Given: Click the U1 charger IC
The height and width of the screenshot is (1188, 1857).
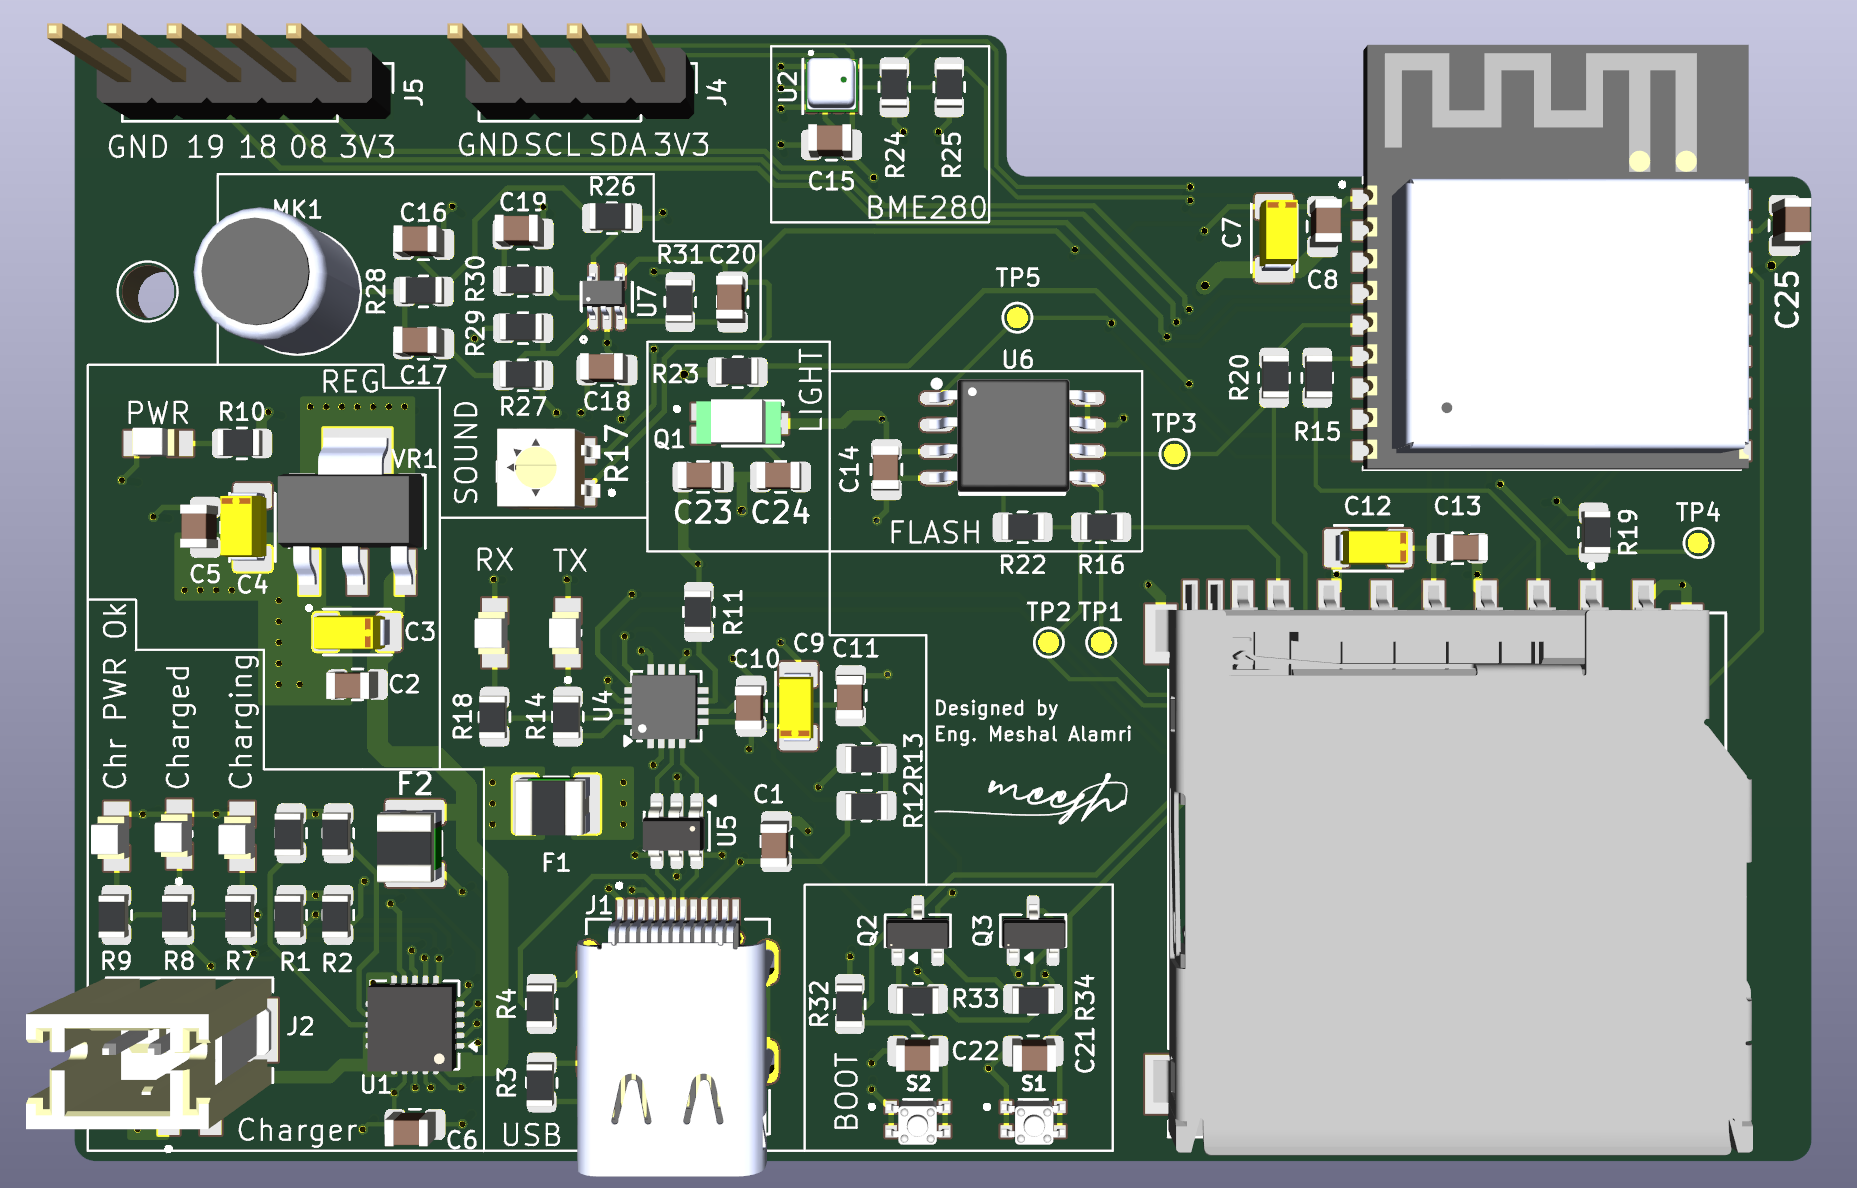Looking at the screenshot, I should coord(414,1027).
